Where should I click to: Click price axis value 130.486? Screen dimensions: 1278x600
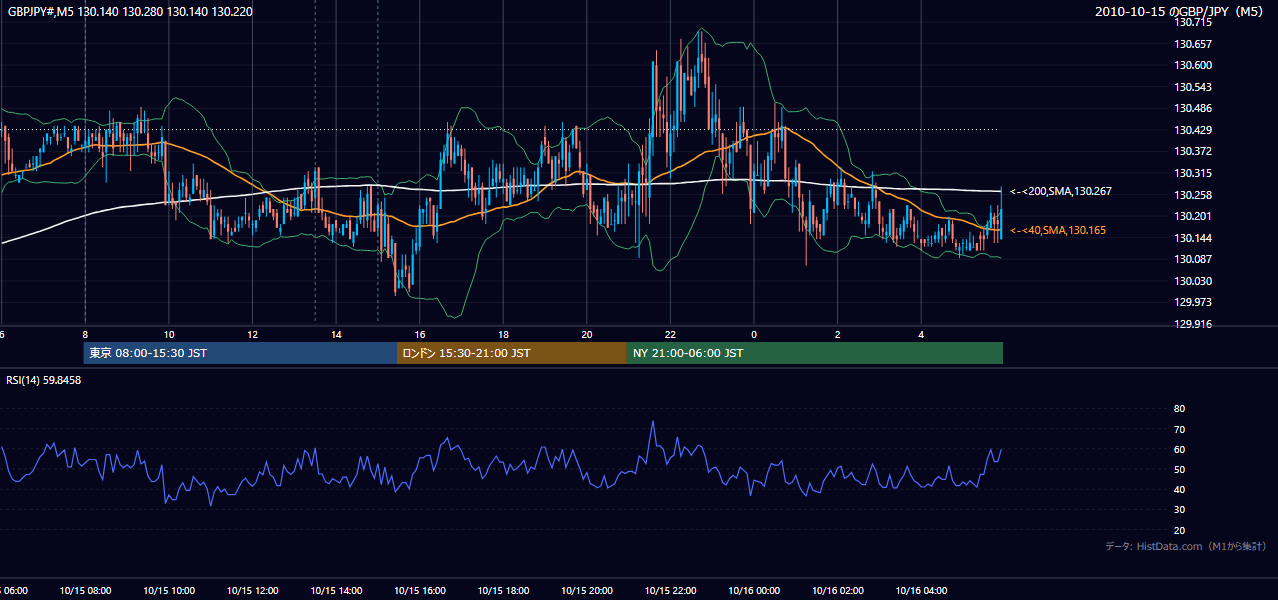(x=1194, y=108)
